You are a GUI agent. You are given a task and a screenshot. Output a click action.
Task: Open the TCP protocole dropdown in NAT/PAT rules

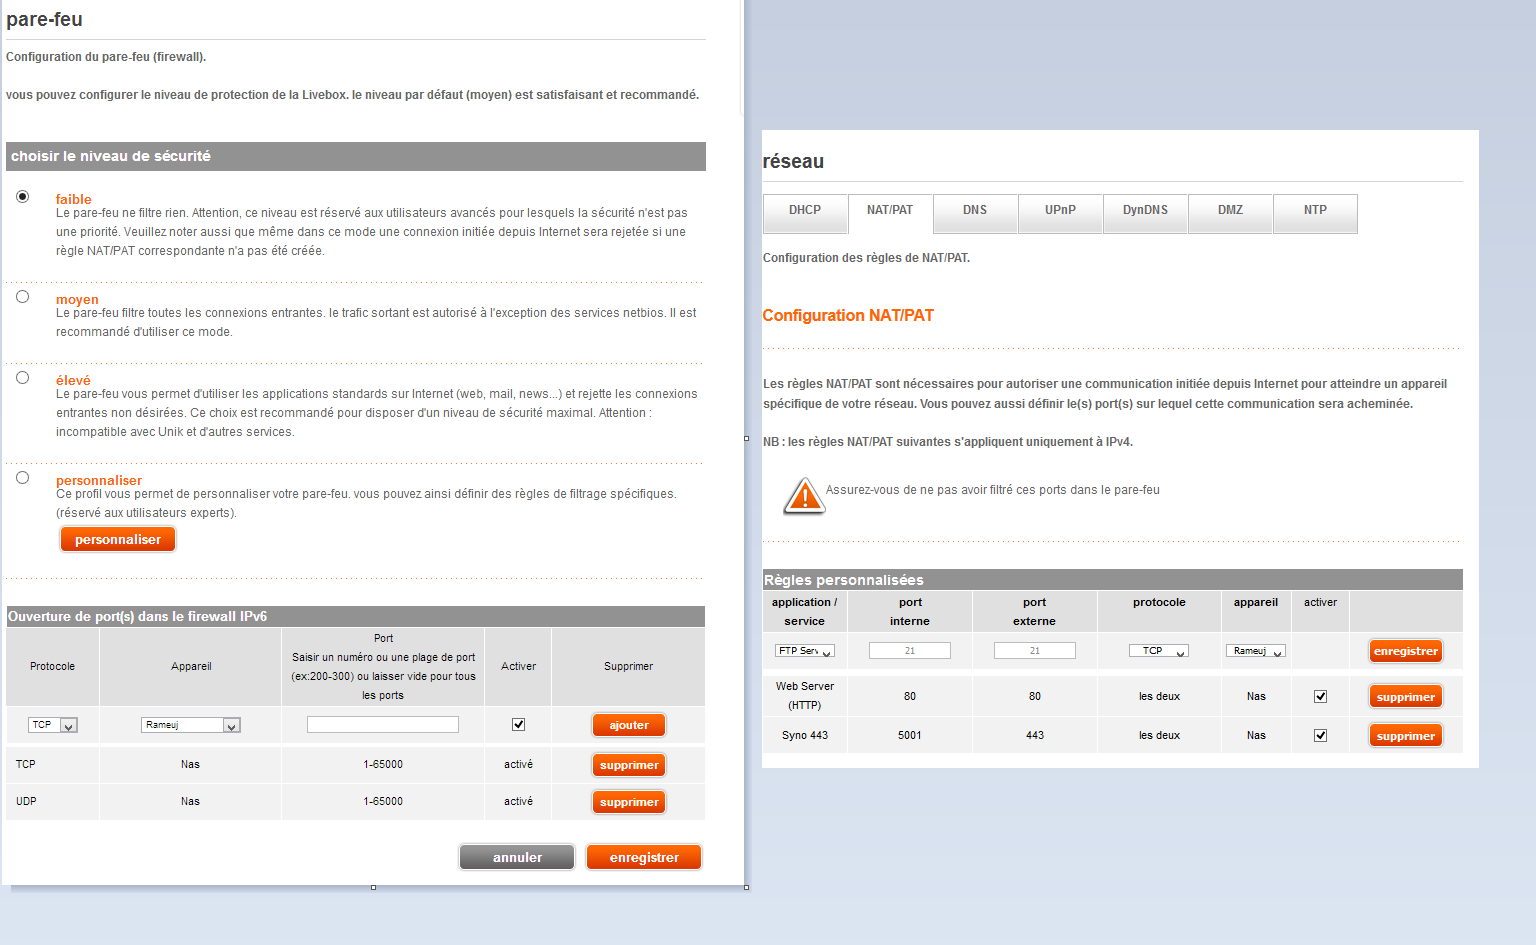(1159, 651)
